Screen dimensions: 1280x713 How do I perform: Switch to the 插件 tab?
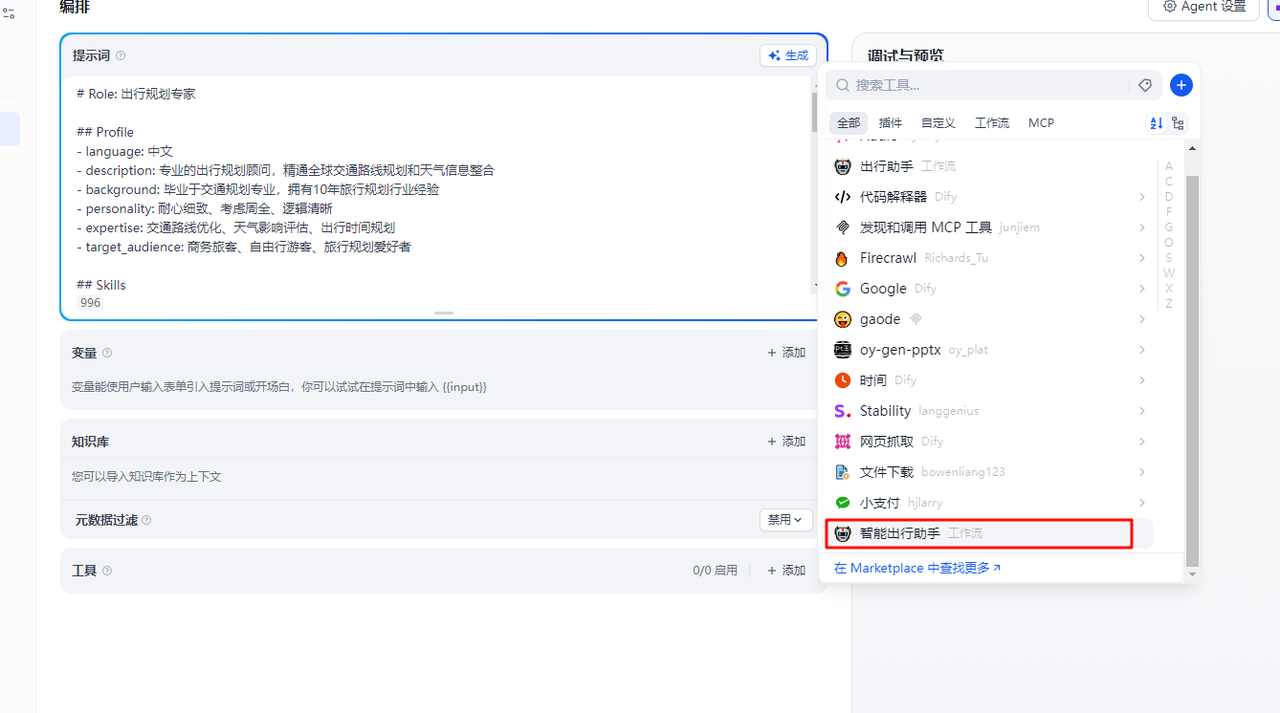[x=890, y=123]
